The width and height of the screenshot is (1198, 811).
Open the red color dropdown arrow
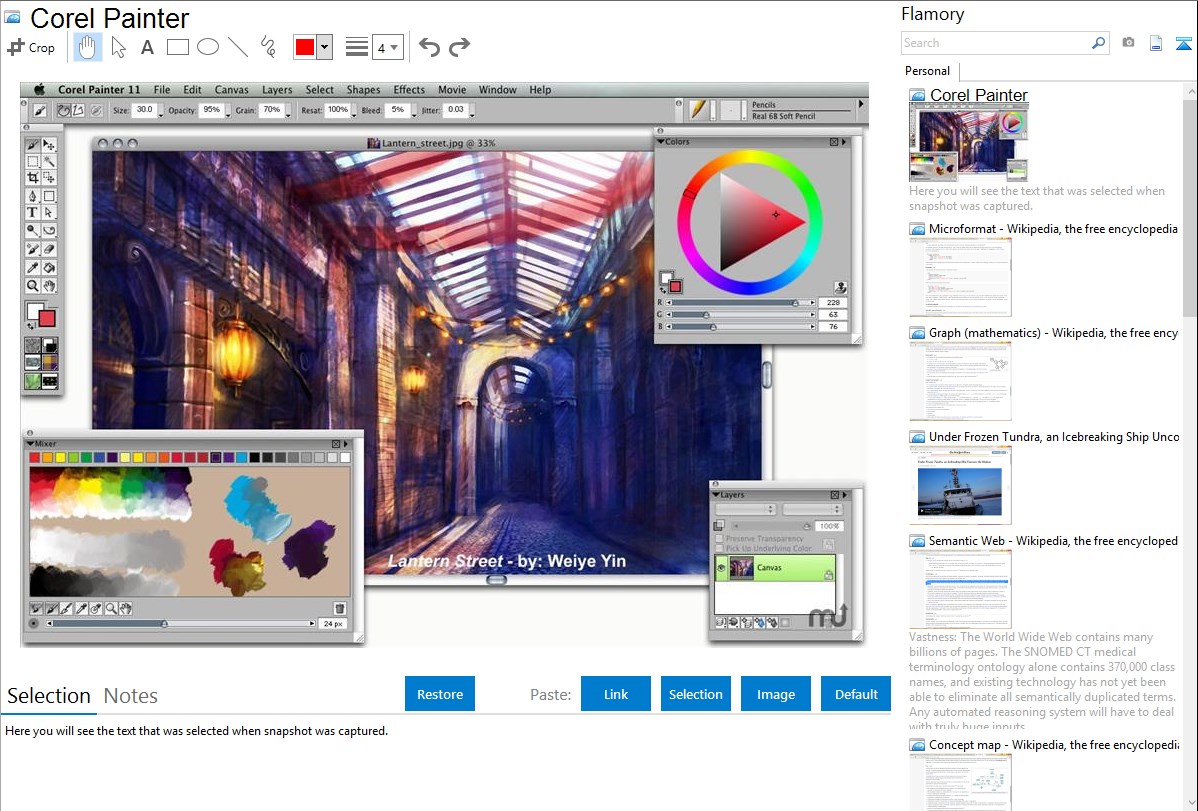(324, 47)
